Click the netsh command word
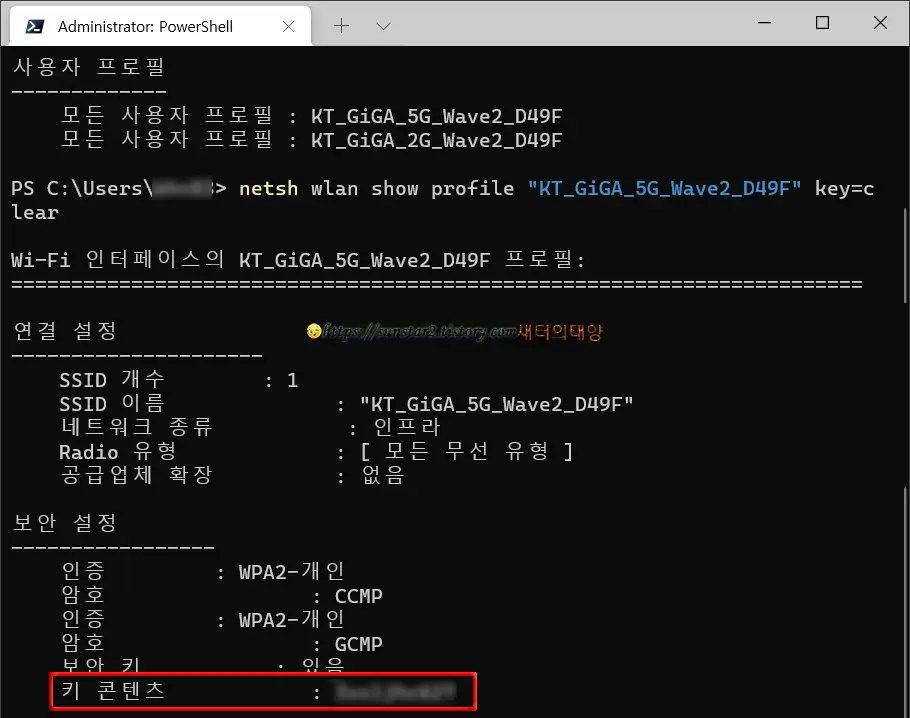The height and width of the screenshot is (718, 910). (x=269, y=189)
